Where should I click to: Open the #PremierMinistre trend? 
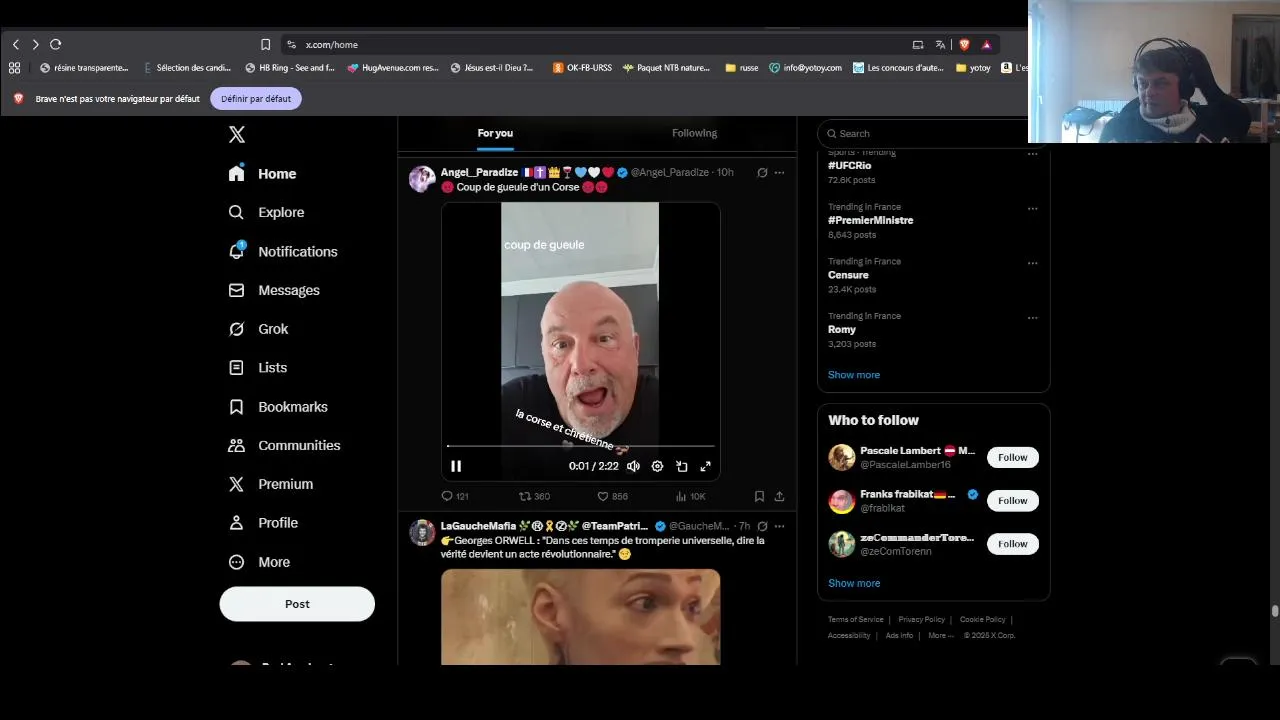[870, 220]
